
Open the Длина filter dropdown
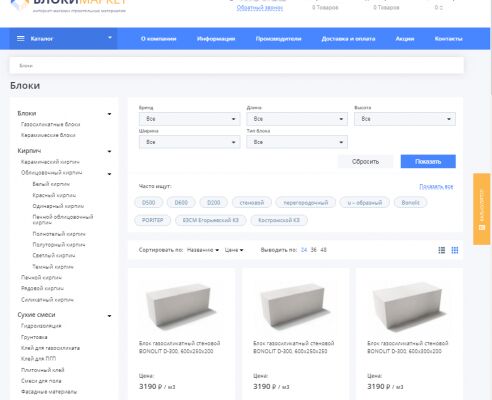click(297, 119)
